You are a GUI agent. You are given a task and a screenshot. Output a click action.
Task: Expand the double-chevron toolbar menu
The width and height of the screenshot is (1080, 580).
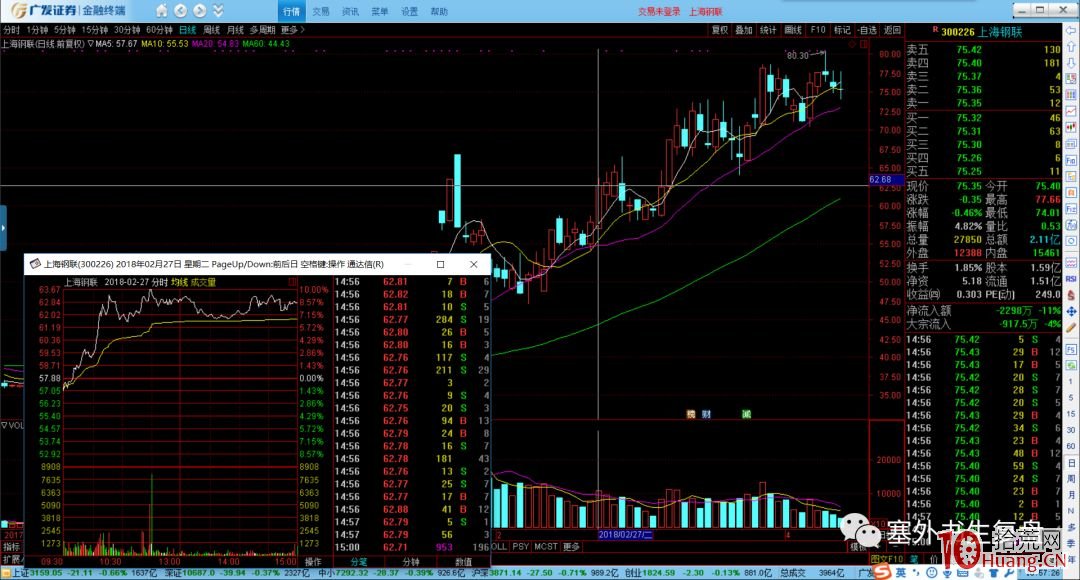click(x=218, y=10)
